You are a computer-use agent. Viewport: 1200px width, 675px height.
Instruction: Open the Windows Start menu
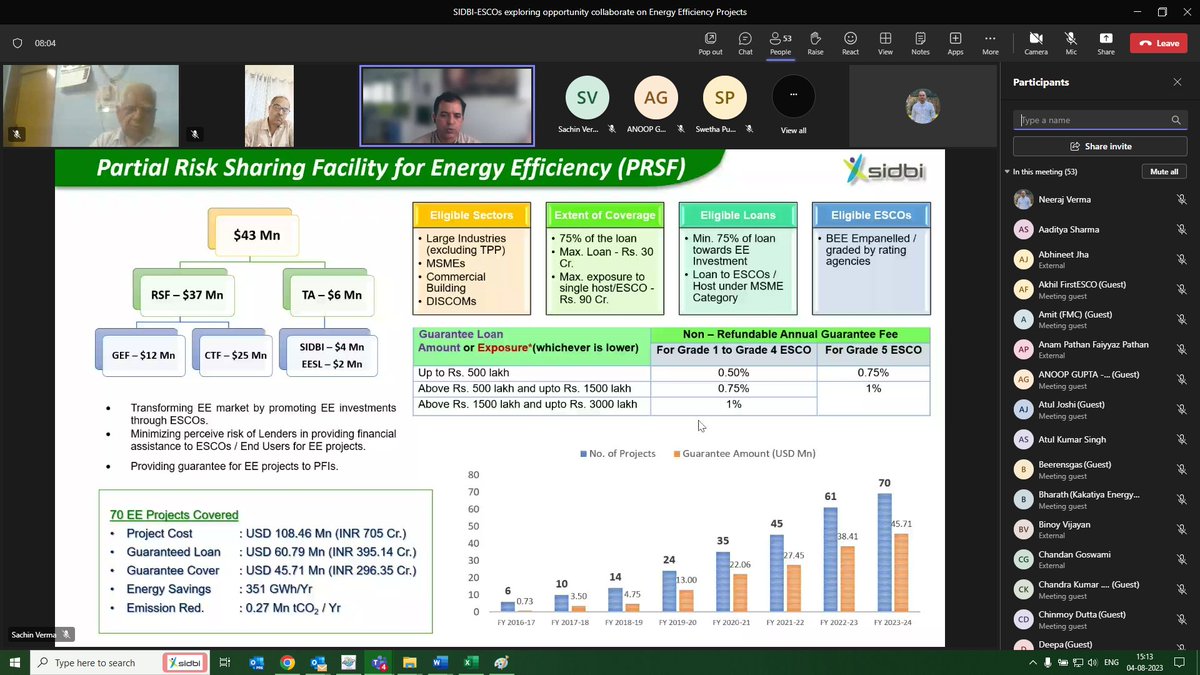14,663
